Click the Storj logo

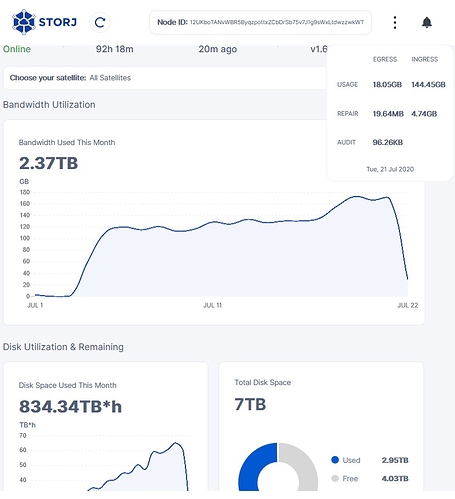pyautogui.click(x=44, y=22)
